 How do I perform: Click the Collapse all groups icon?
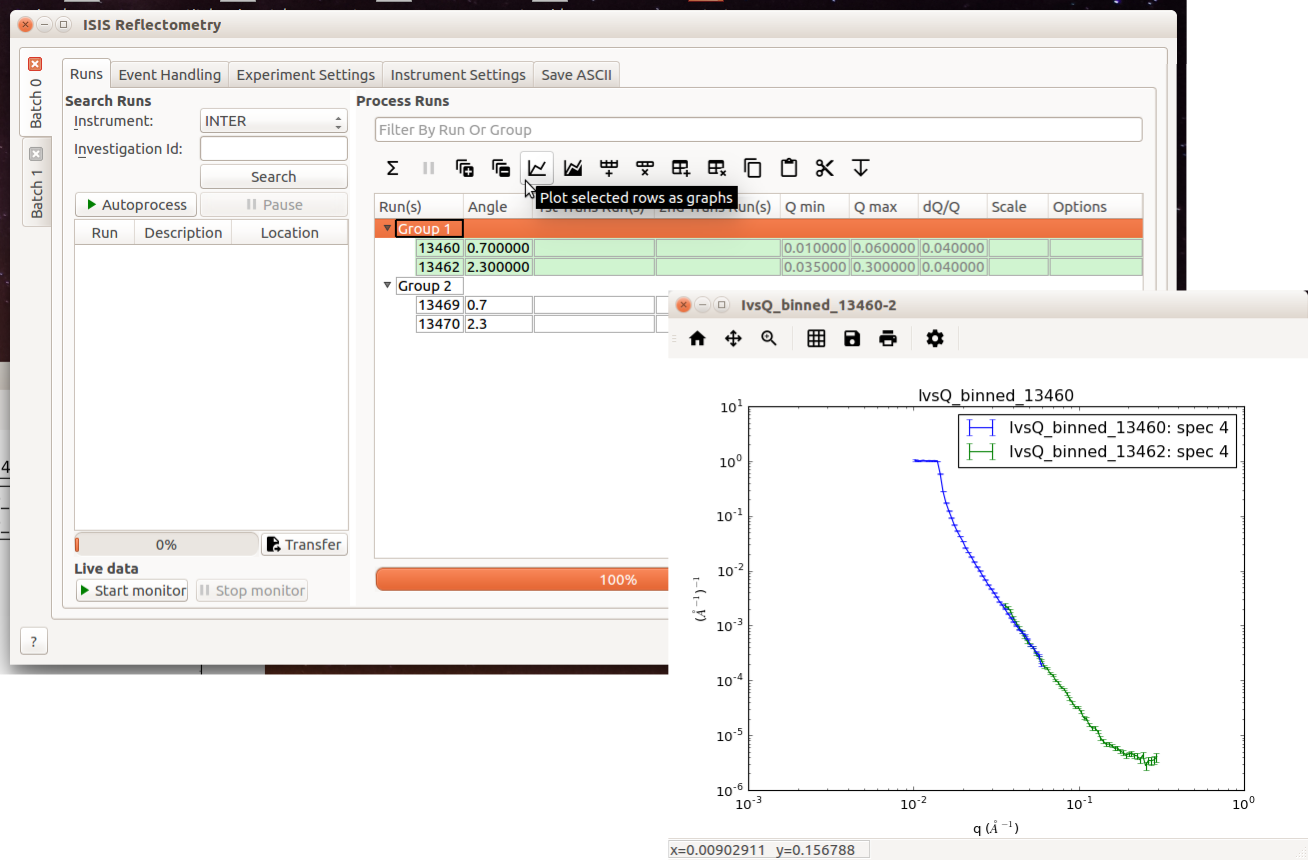click(501, 168)
